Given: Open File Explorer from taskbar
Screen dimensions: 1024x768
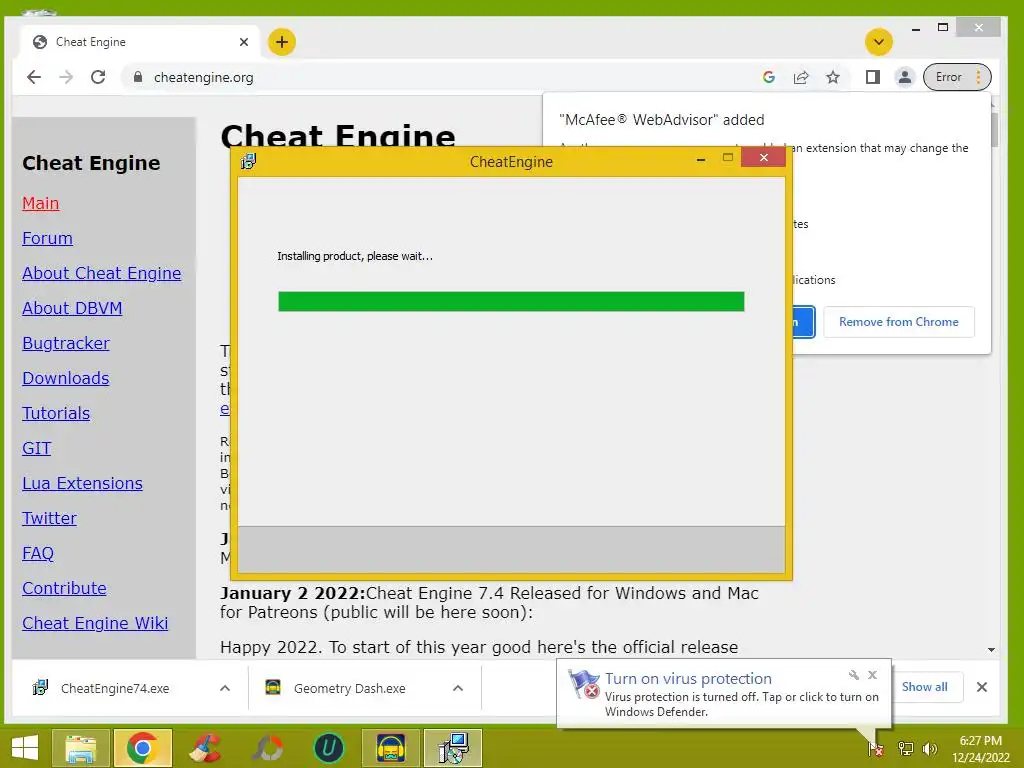Looking at the screenshot, I should click(81, 748).
